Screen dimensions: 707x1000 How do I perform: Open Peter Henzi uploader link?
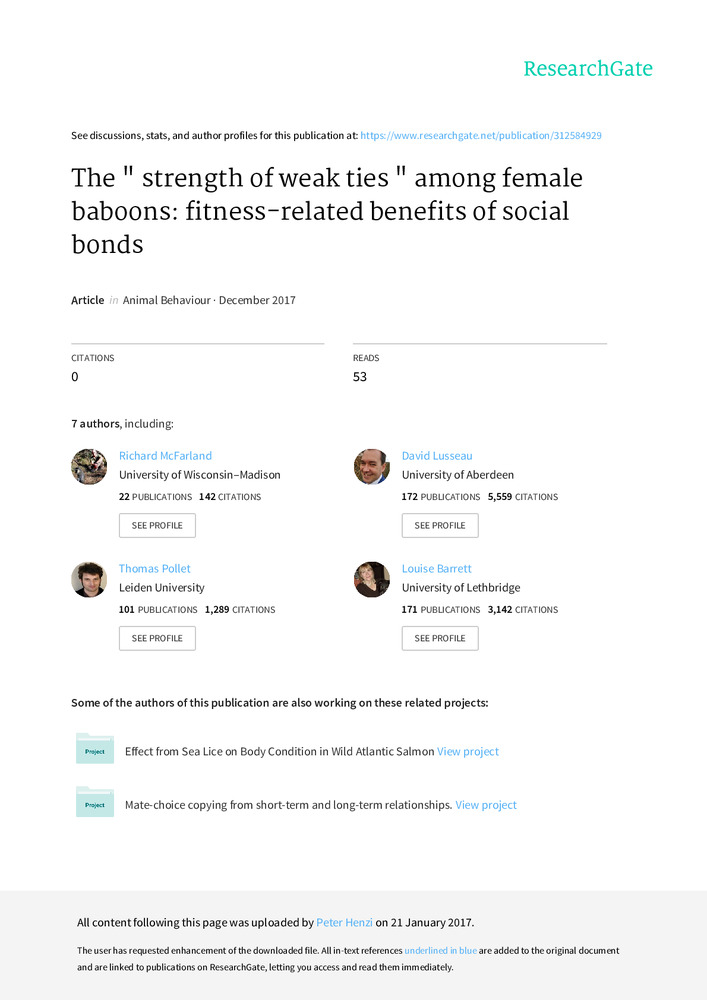tap(344, 922)
